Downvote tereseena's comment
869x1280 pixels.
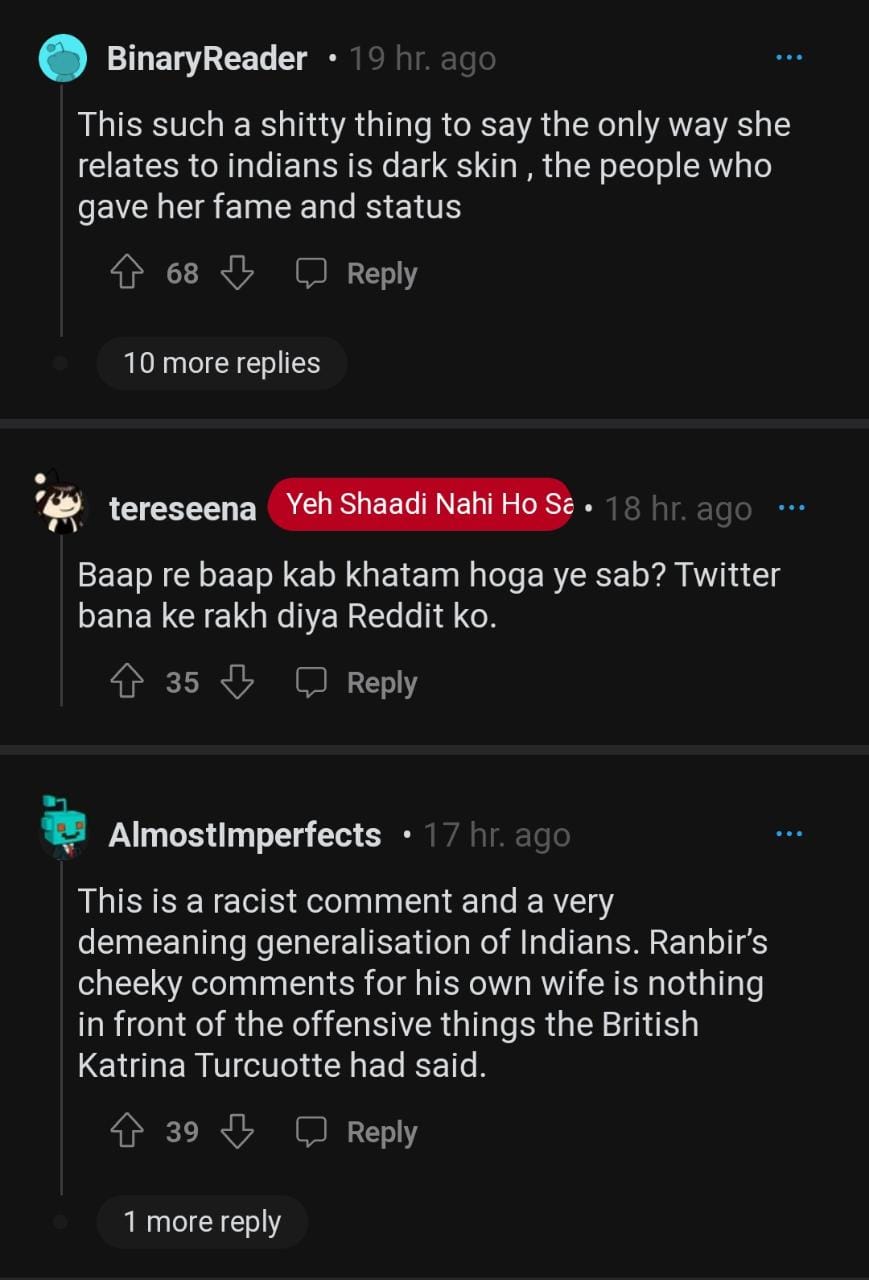[x=237, y=682]
